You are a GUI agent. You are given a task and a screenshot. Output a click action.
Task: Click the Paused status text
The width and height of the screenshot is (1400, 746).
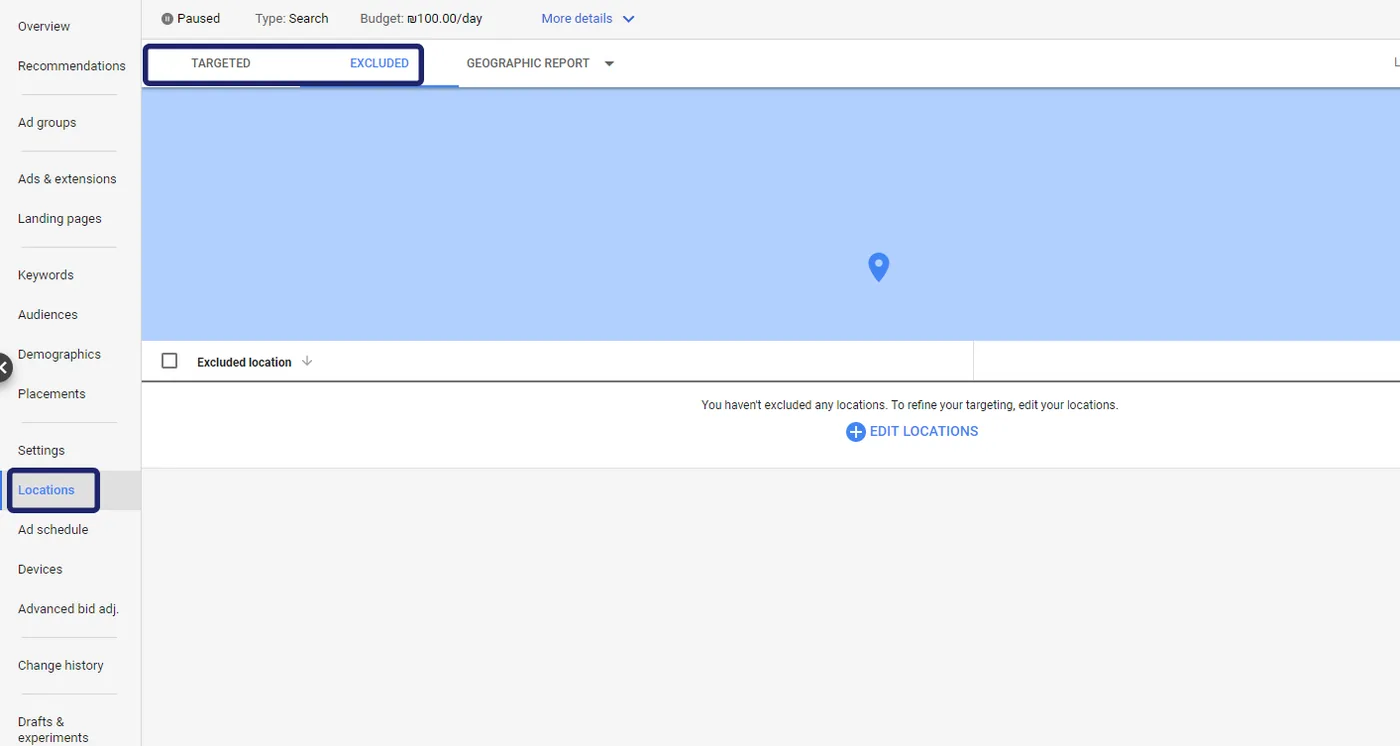(x=199, y=19)
